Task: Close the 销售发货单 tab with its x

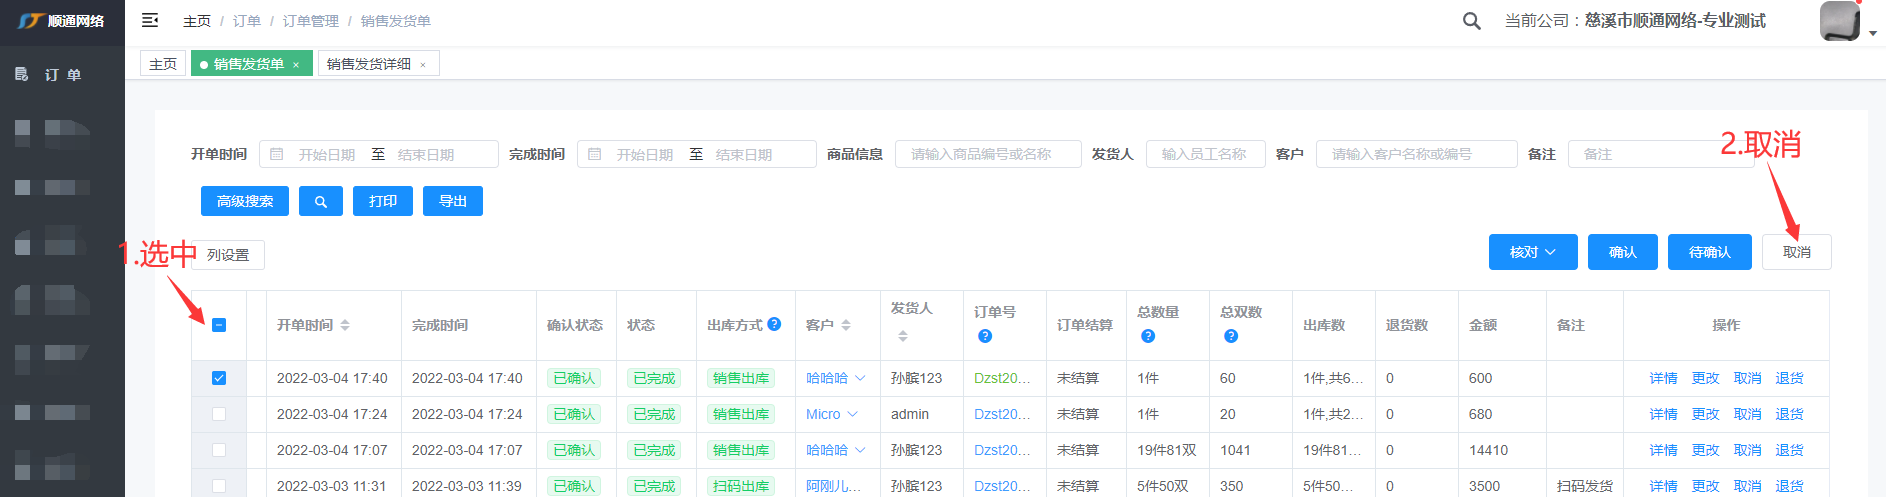Action: point(296,65)
